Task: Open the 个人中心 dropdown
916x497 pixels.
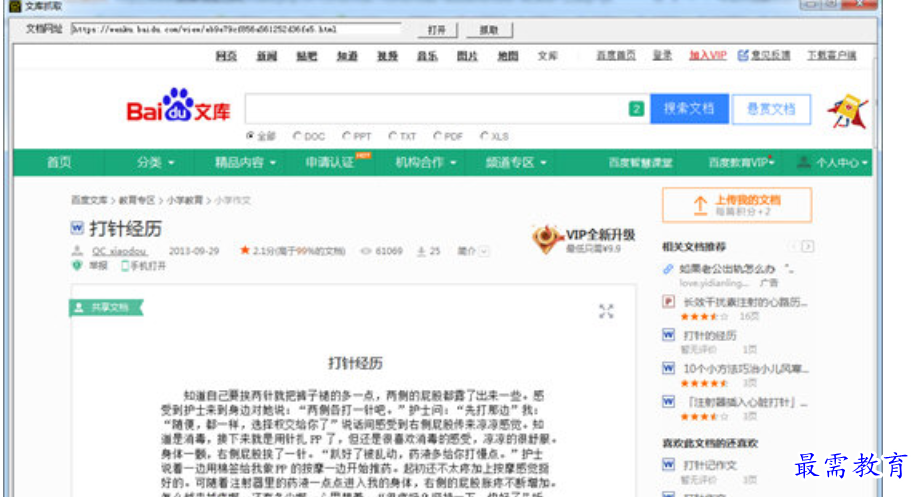Action: coord(833,162)
